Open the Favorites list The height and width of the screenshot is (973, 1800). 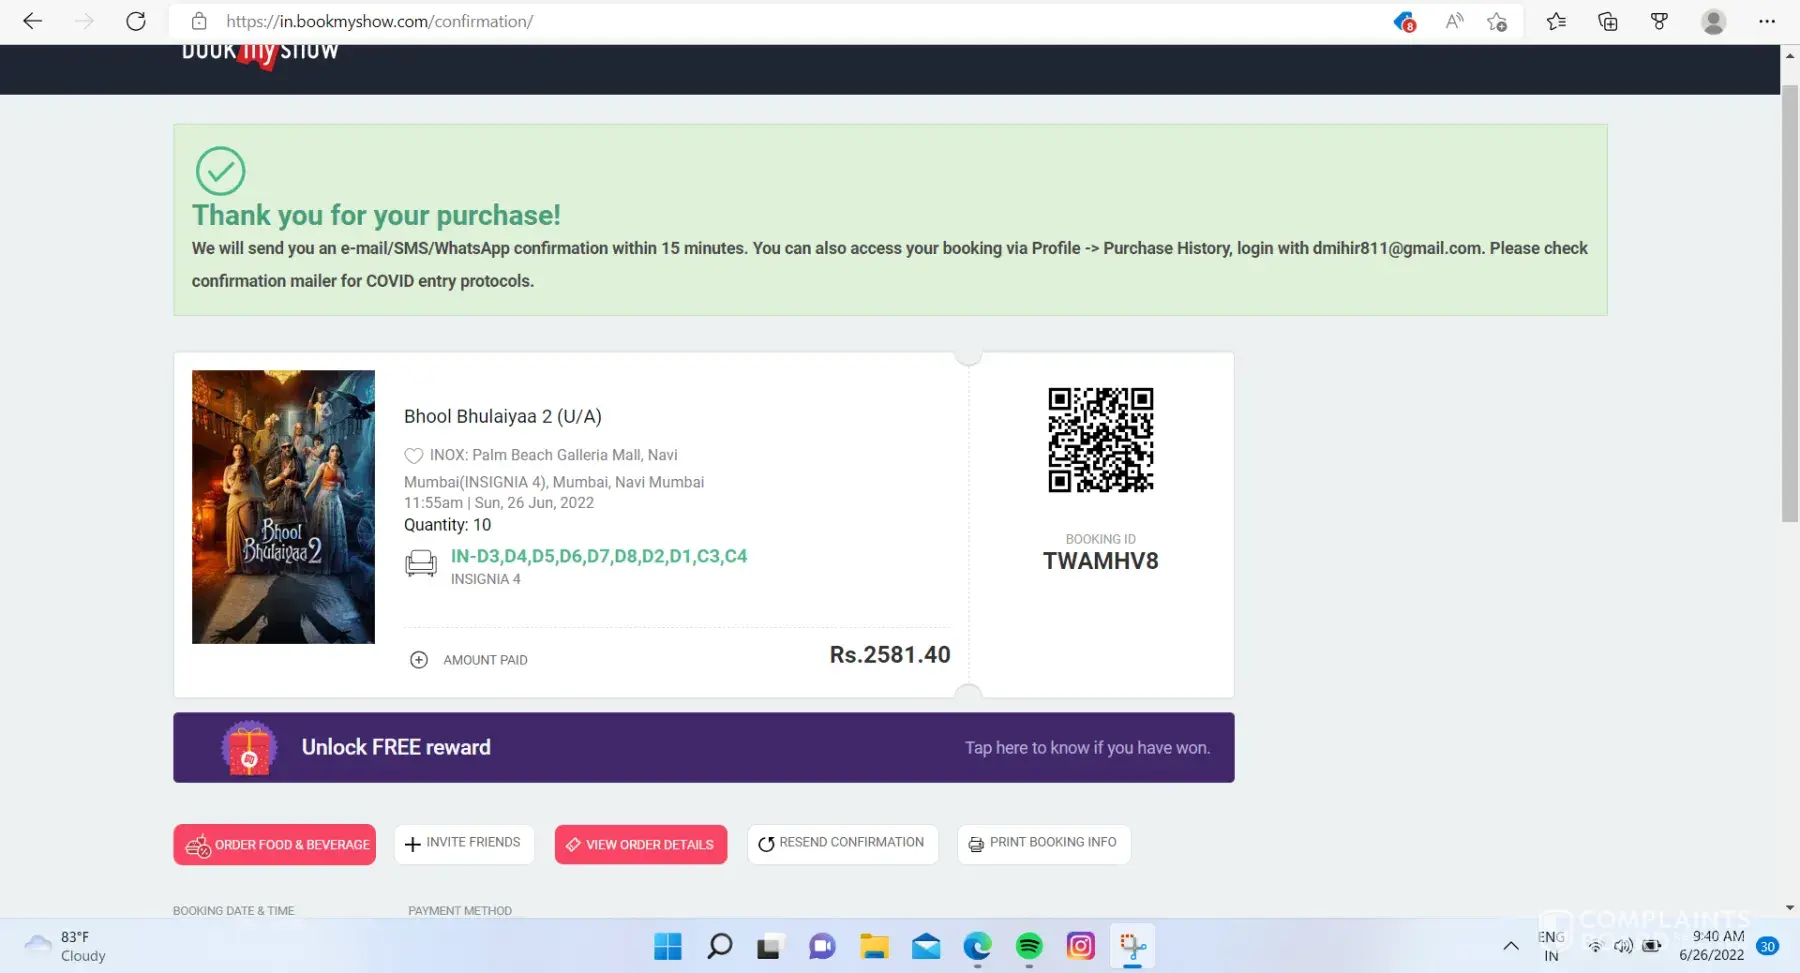click(1556, 21)
